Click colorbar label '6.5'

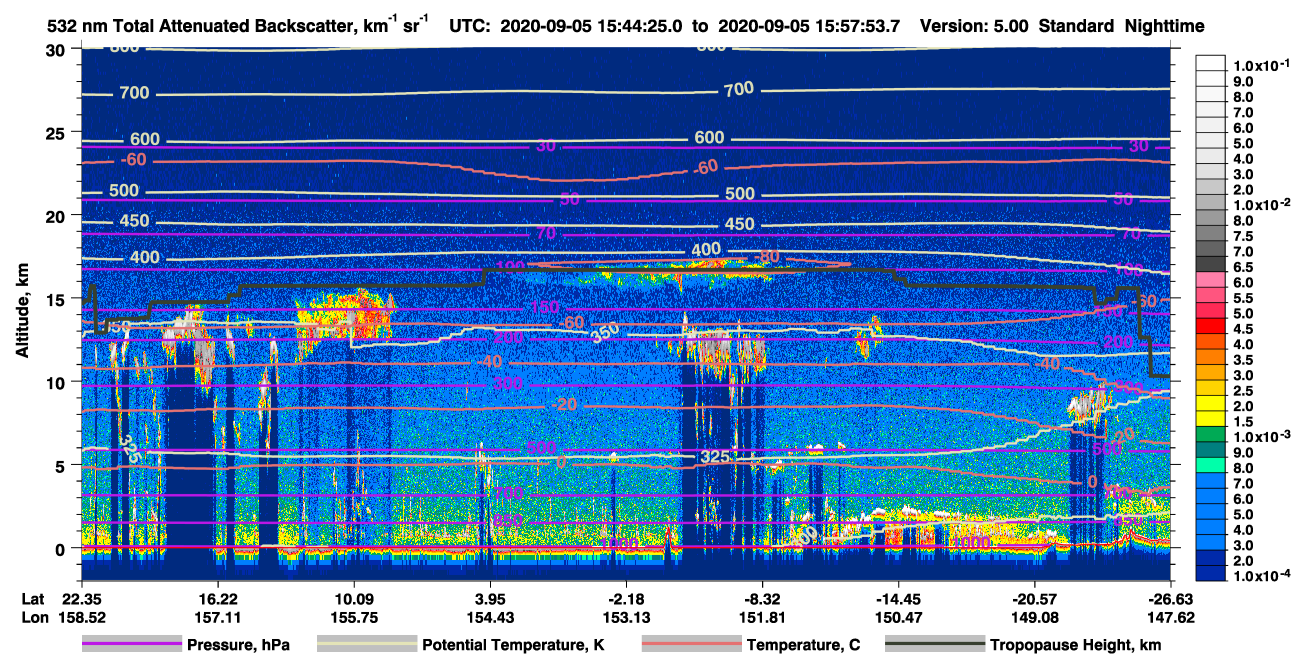1244,267
